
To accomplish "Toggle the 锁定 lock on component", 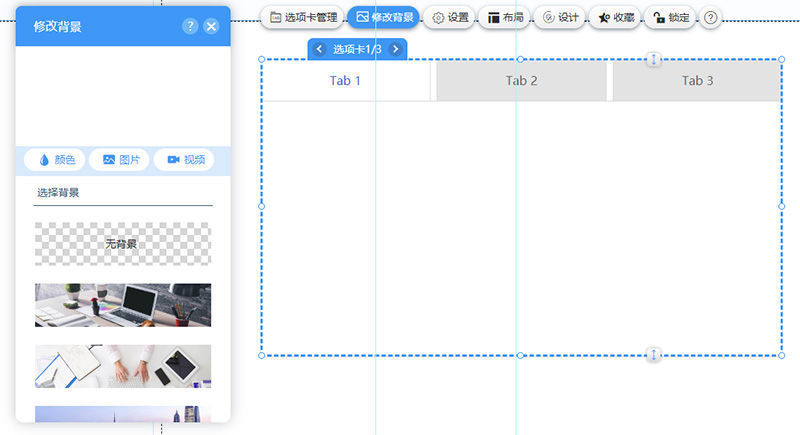I will point(669,17).
